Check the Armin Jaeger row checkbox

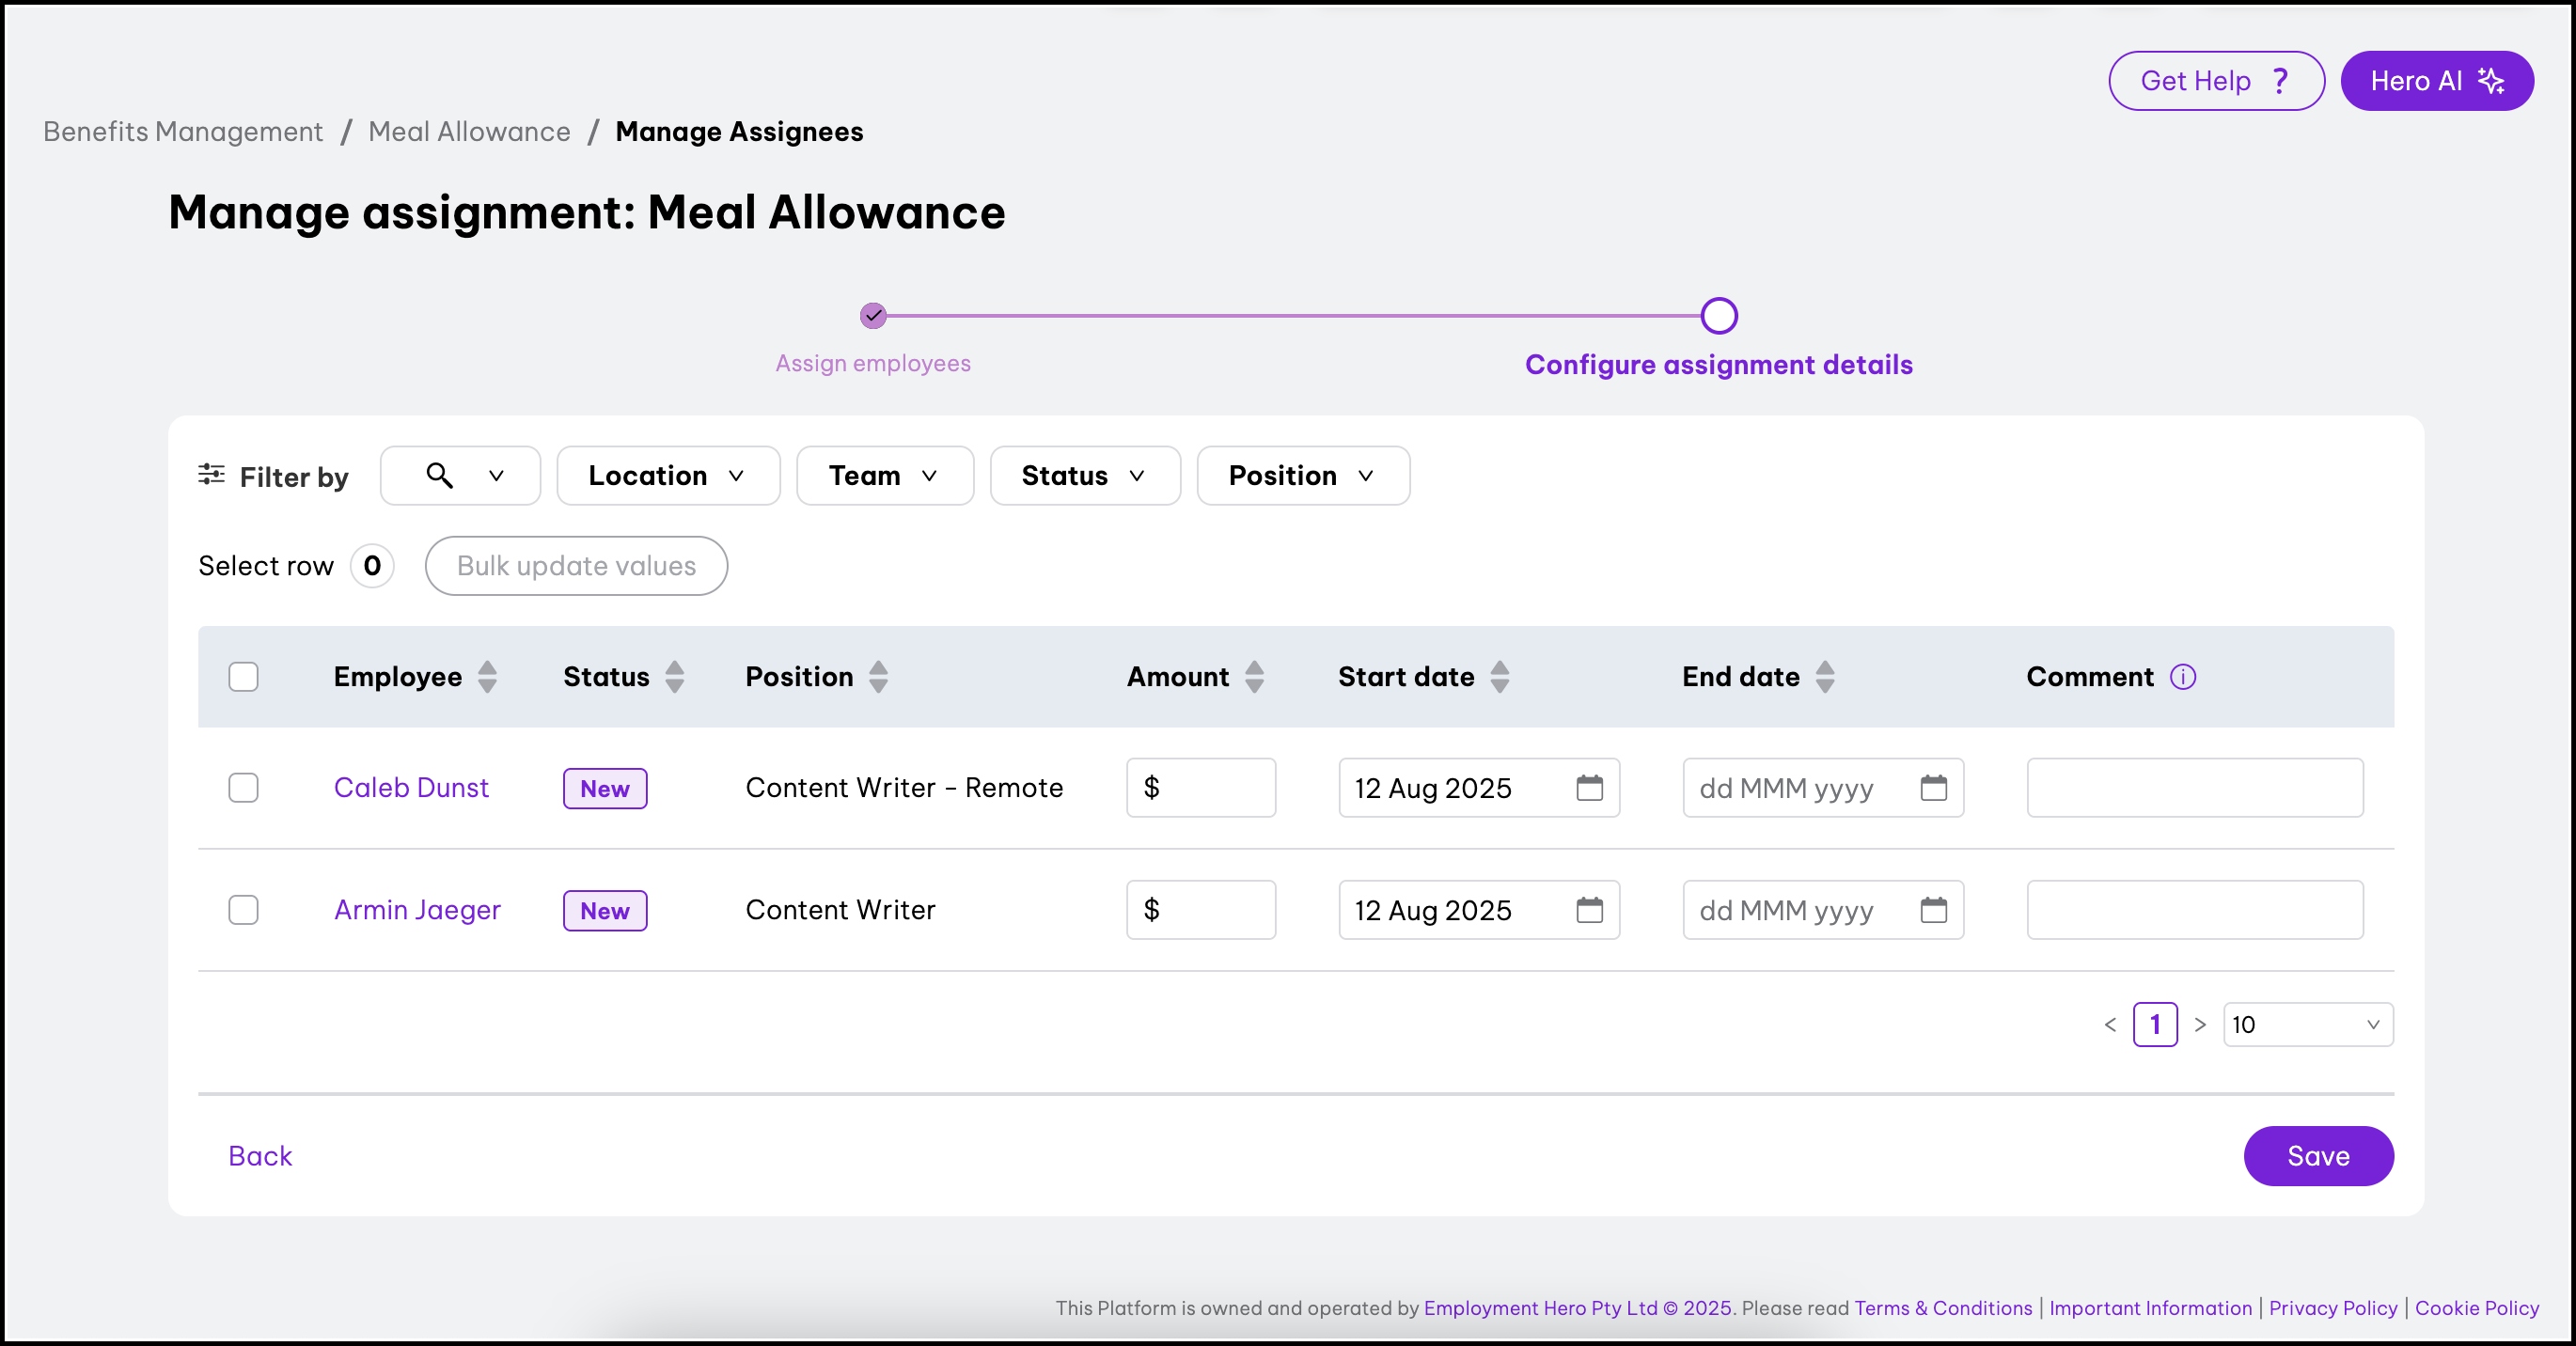click(x=243, y=910)
